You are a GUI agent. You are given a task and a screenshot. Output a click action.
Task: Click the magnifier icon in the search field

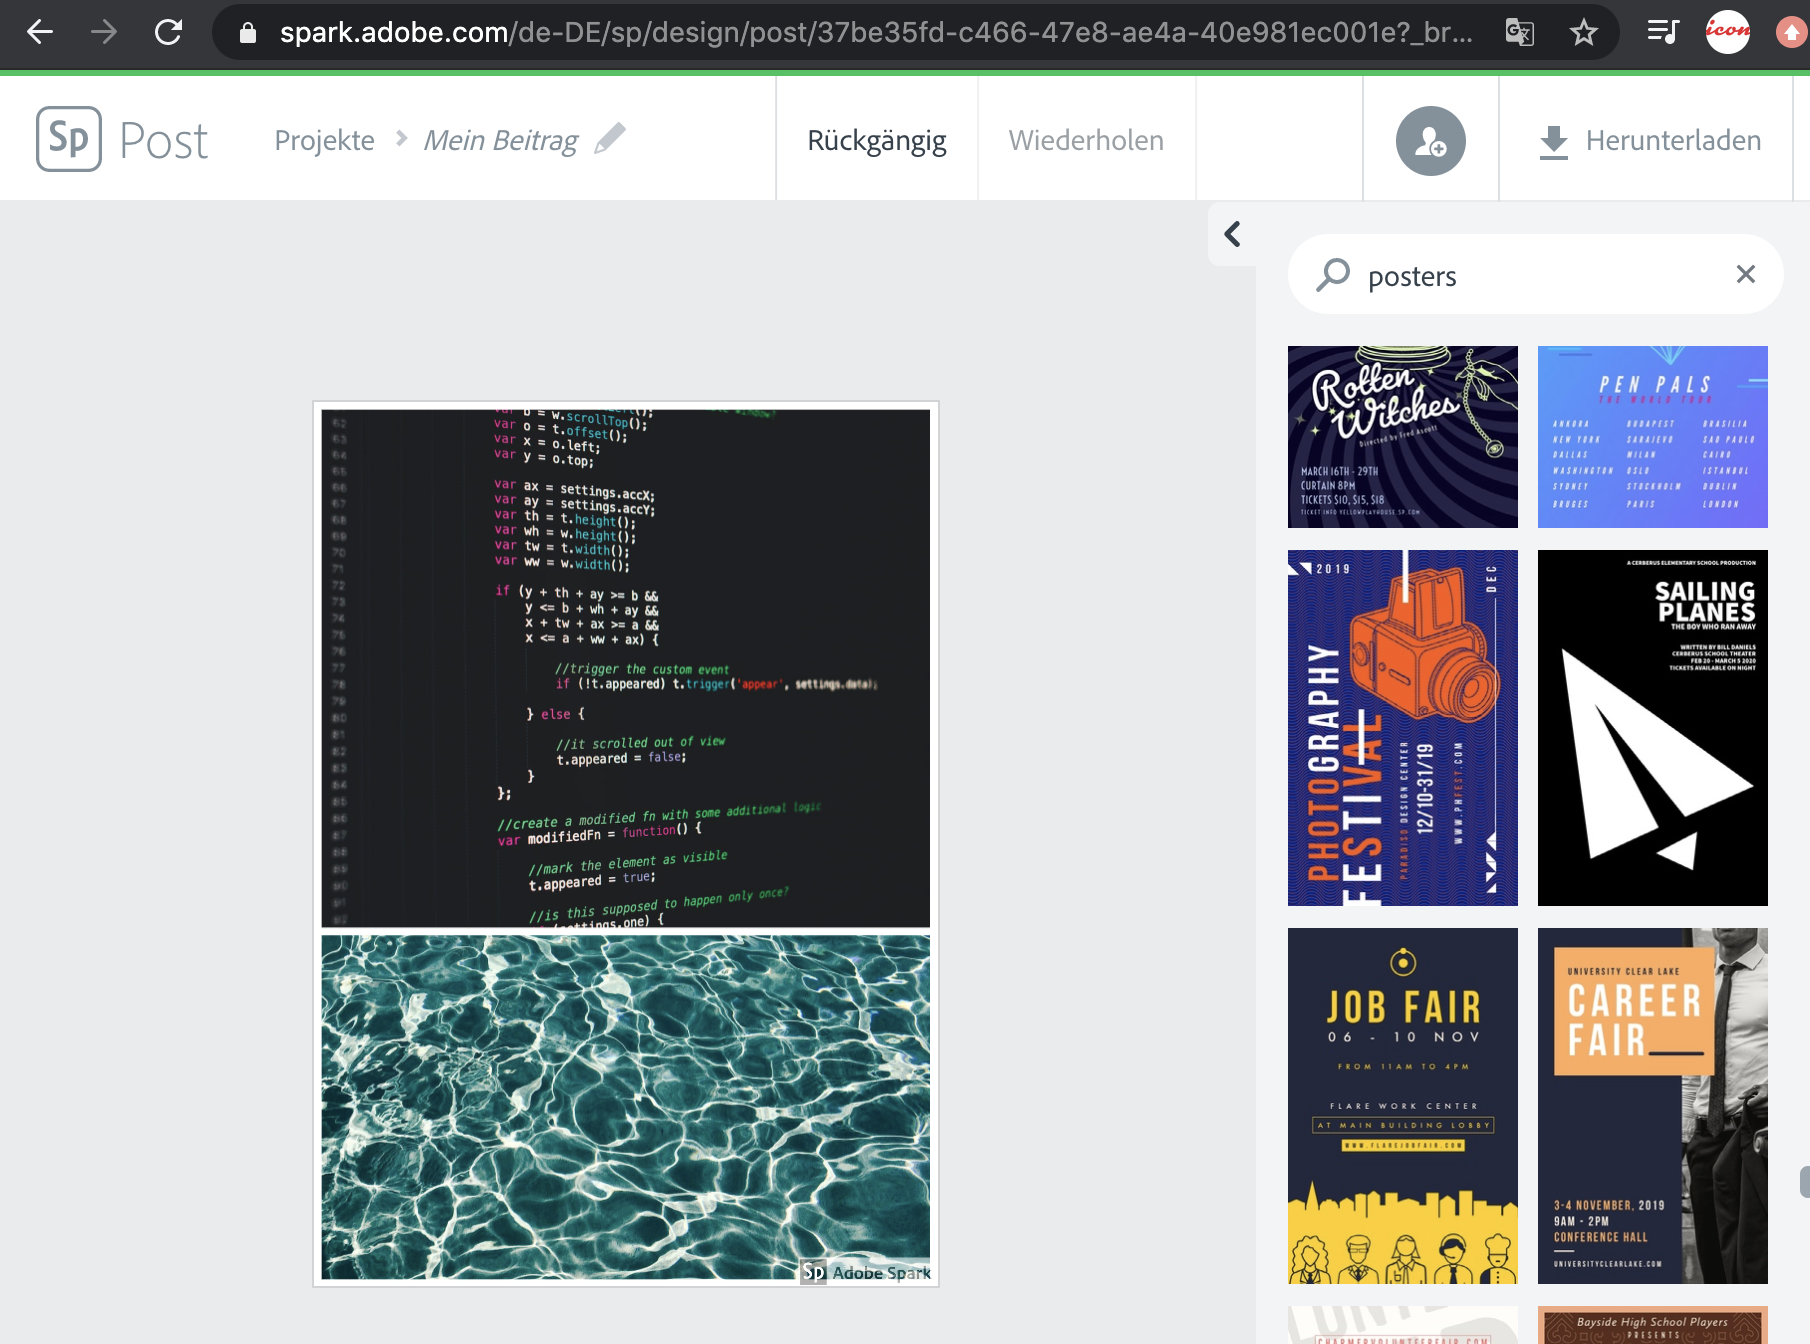coord(1333,275)
